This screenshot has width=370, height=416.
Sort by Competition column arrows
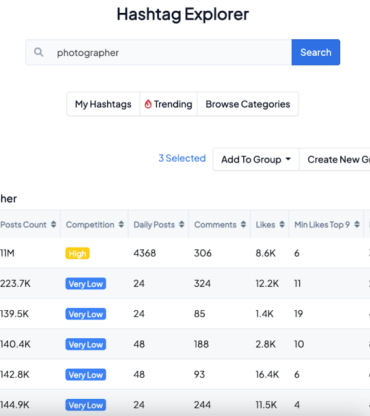point(121,224)
